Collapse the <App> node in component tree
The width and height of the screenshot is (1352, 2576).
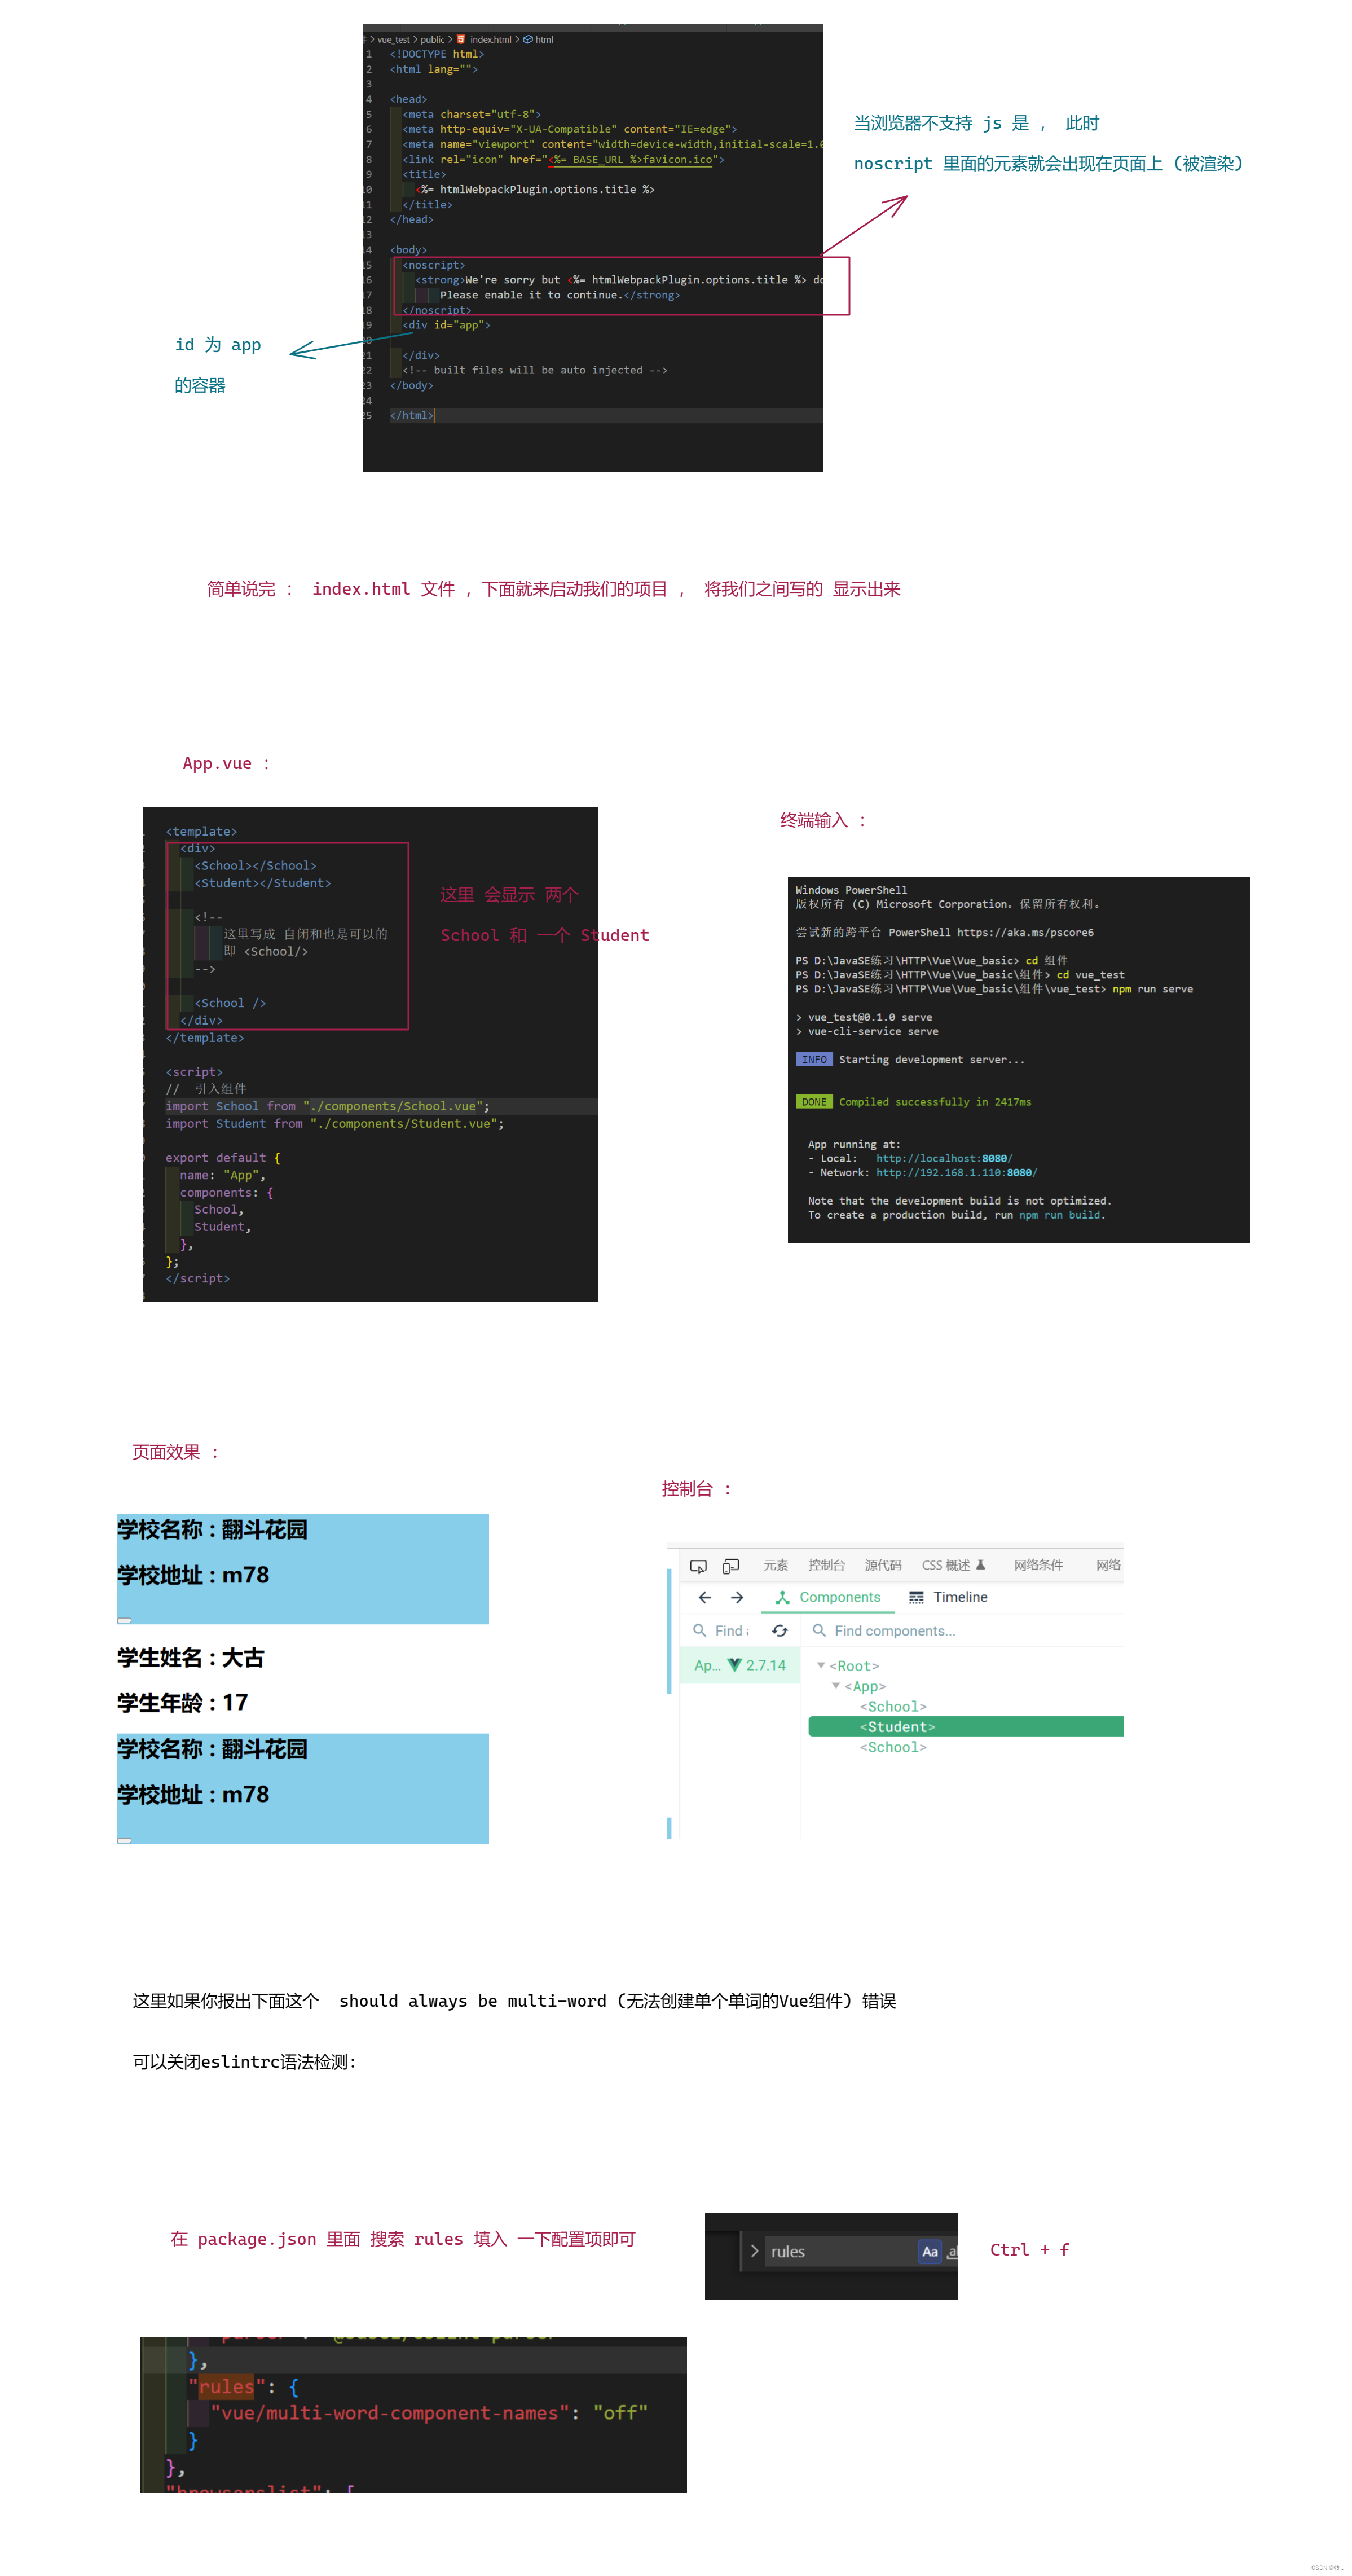tap(836, 1685)
